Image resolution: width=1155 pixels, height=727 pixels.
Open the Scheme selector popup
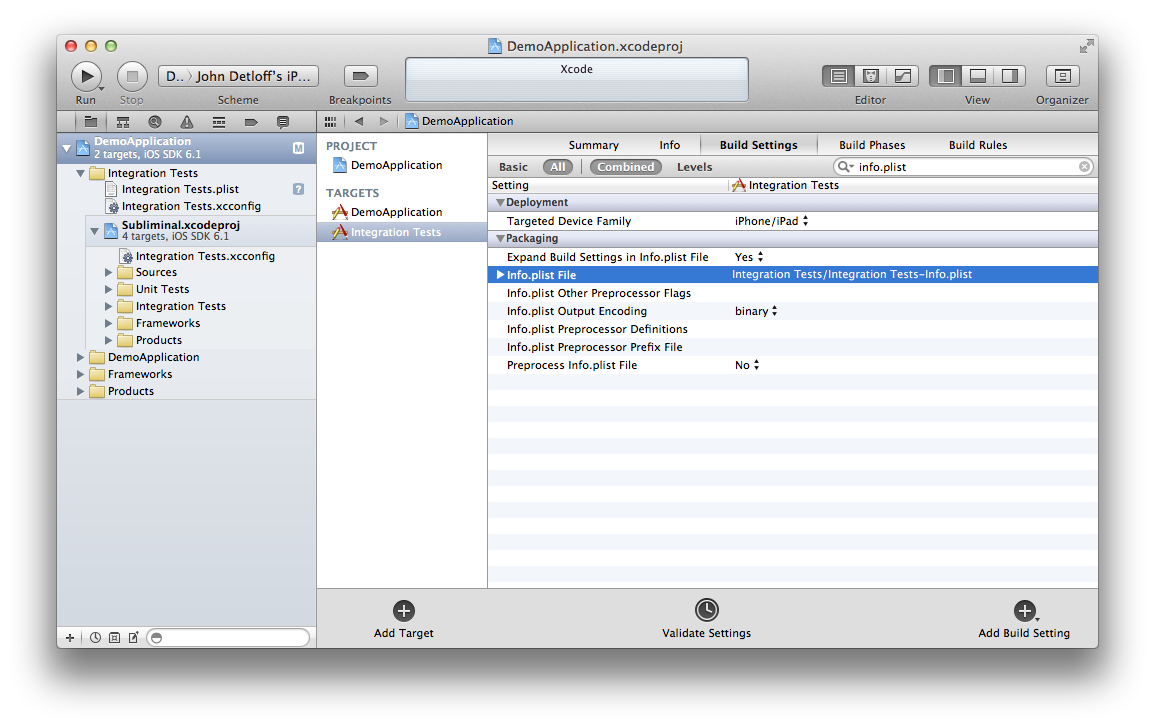pyautogui.click(x=238, y=76)
